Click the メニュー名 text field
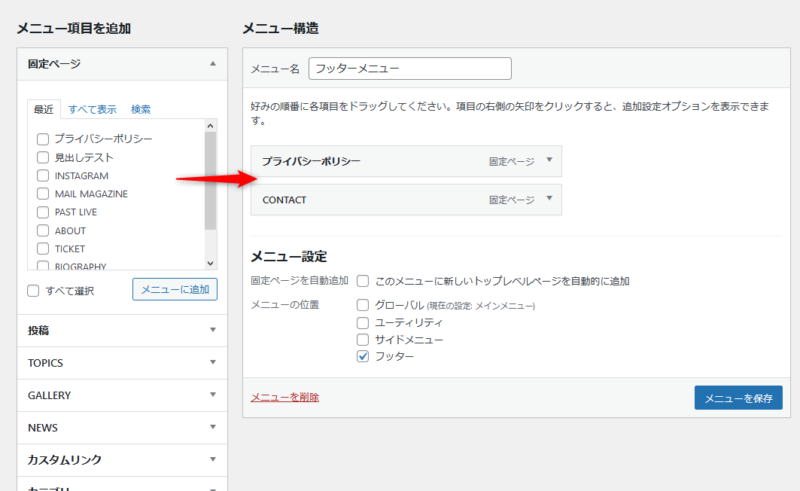The height and width of the screenshot is (491, 800). tap(410, 69)
